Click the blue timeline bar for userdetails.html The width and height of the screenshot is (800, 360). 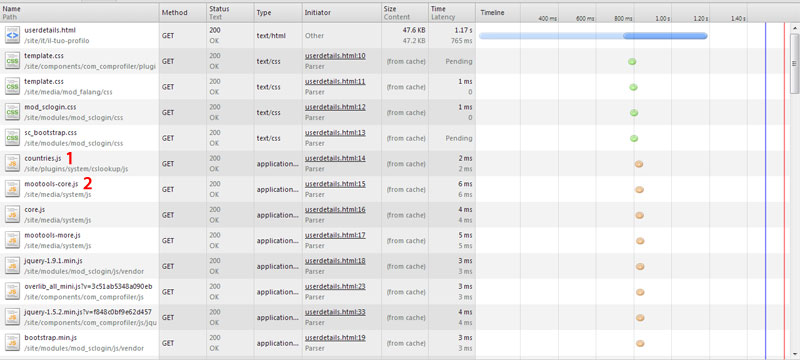(593, 36)
